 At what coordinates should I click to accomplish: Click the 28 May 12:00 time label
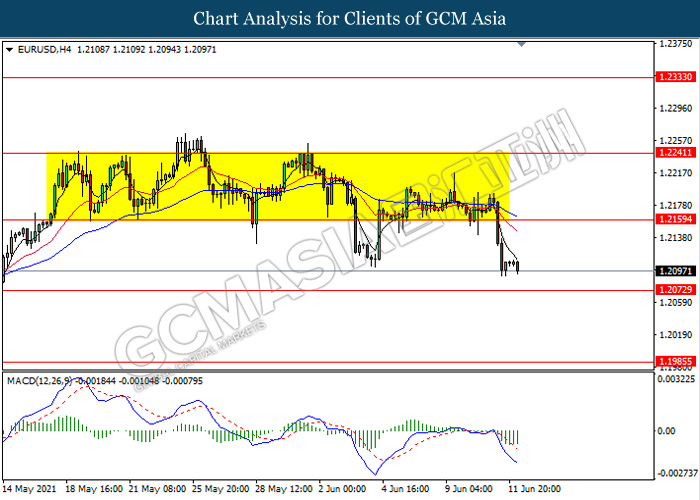[x=284, y=489]
